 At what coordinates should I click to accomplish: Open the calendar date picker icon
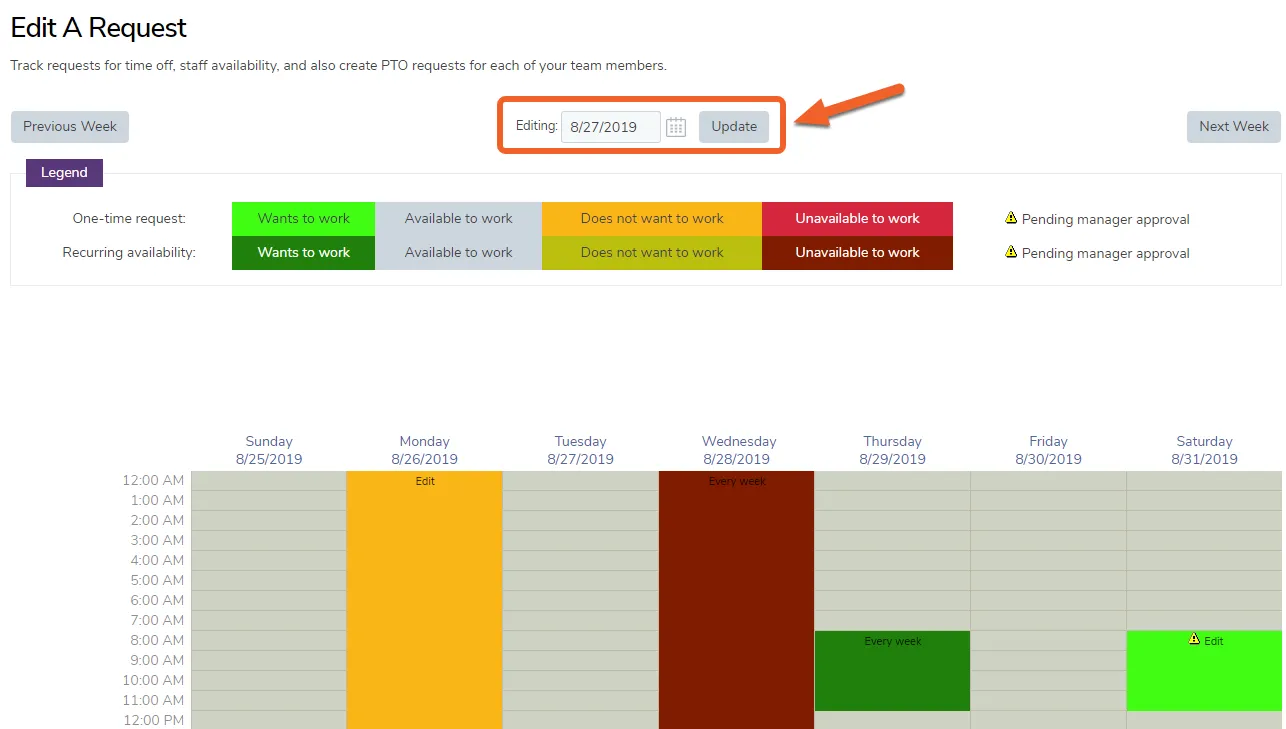[x=676, y=127]
